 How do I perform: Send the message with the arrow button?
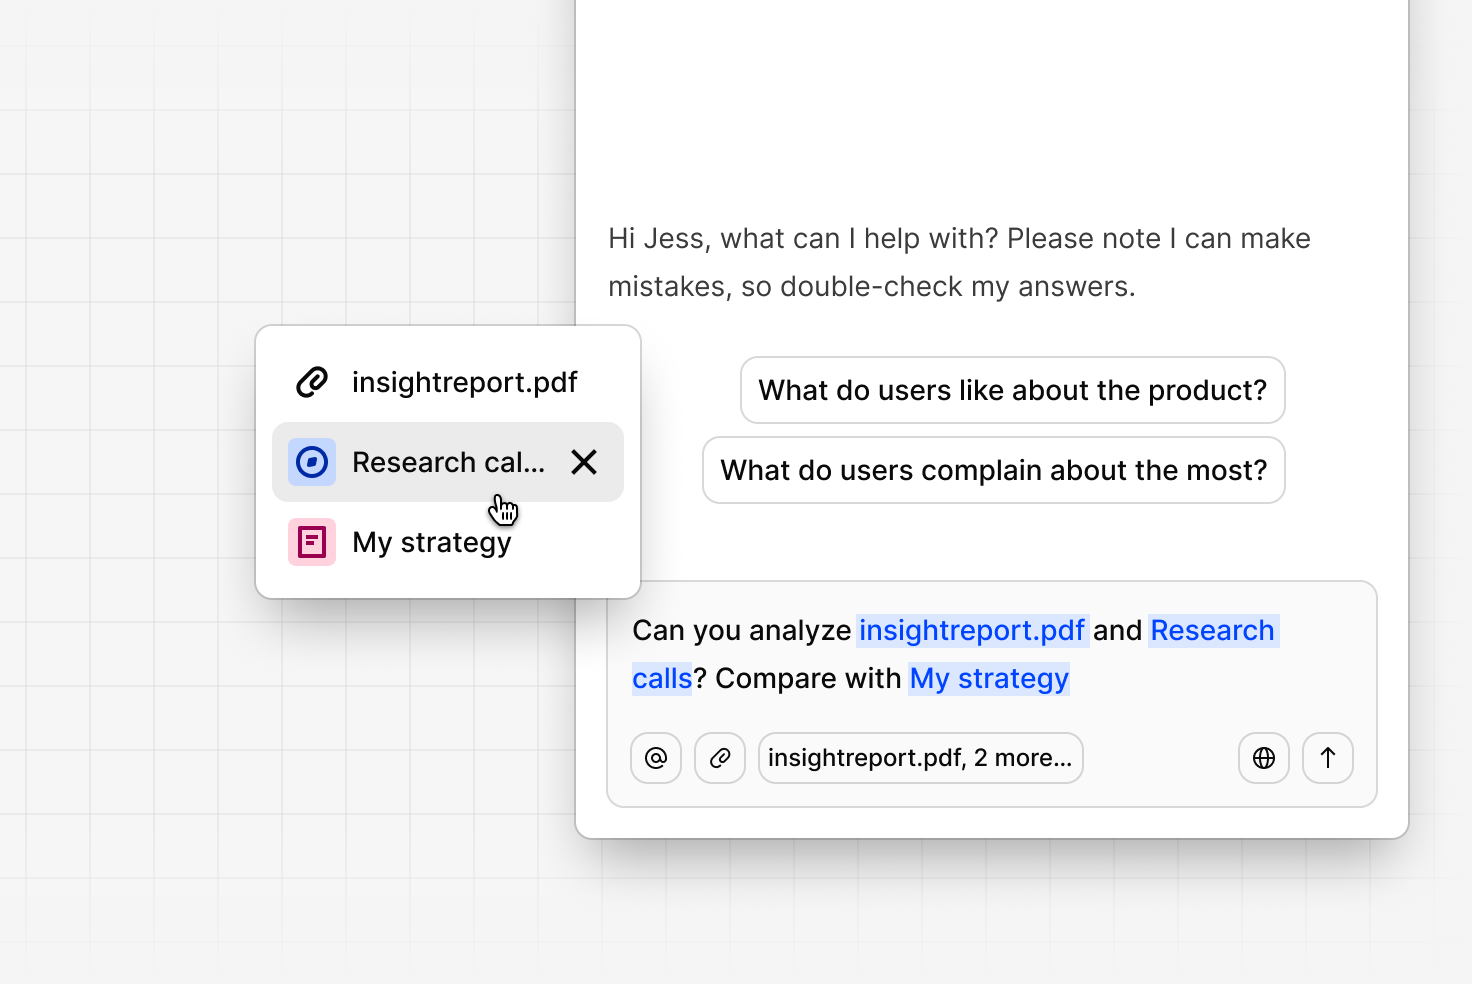1328,758
